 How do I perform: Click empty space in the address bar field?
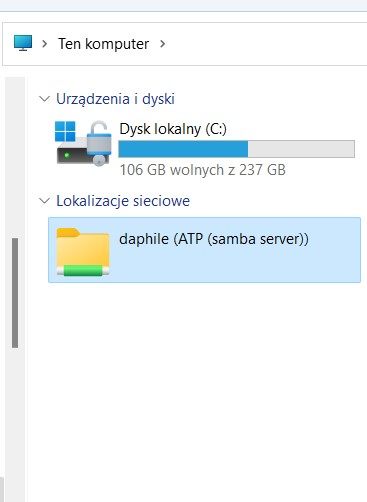click(267, 44)
